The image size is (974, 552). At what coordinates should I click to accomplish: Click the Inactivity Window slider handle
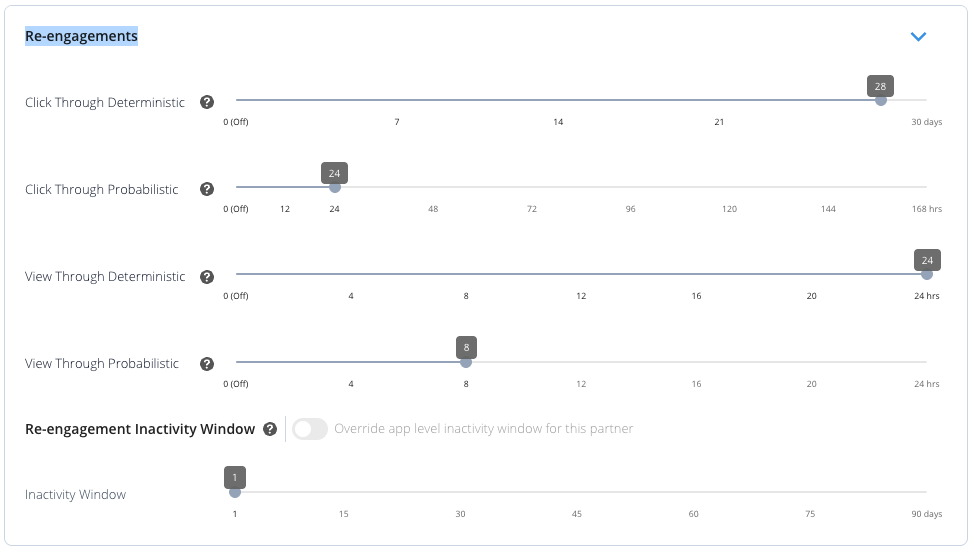coord(235,491)
